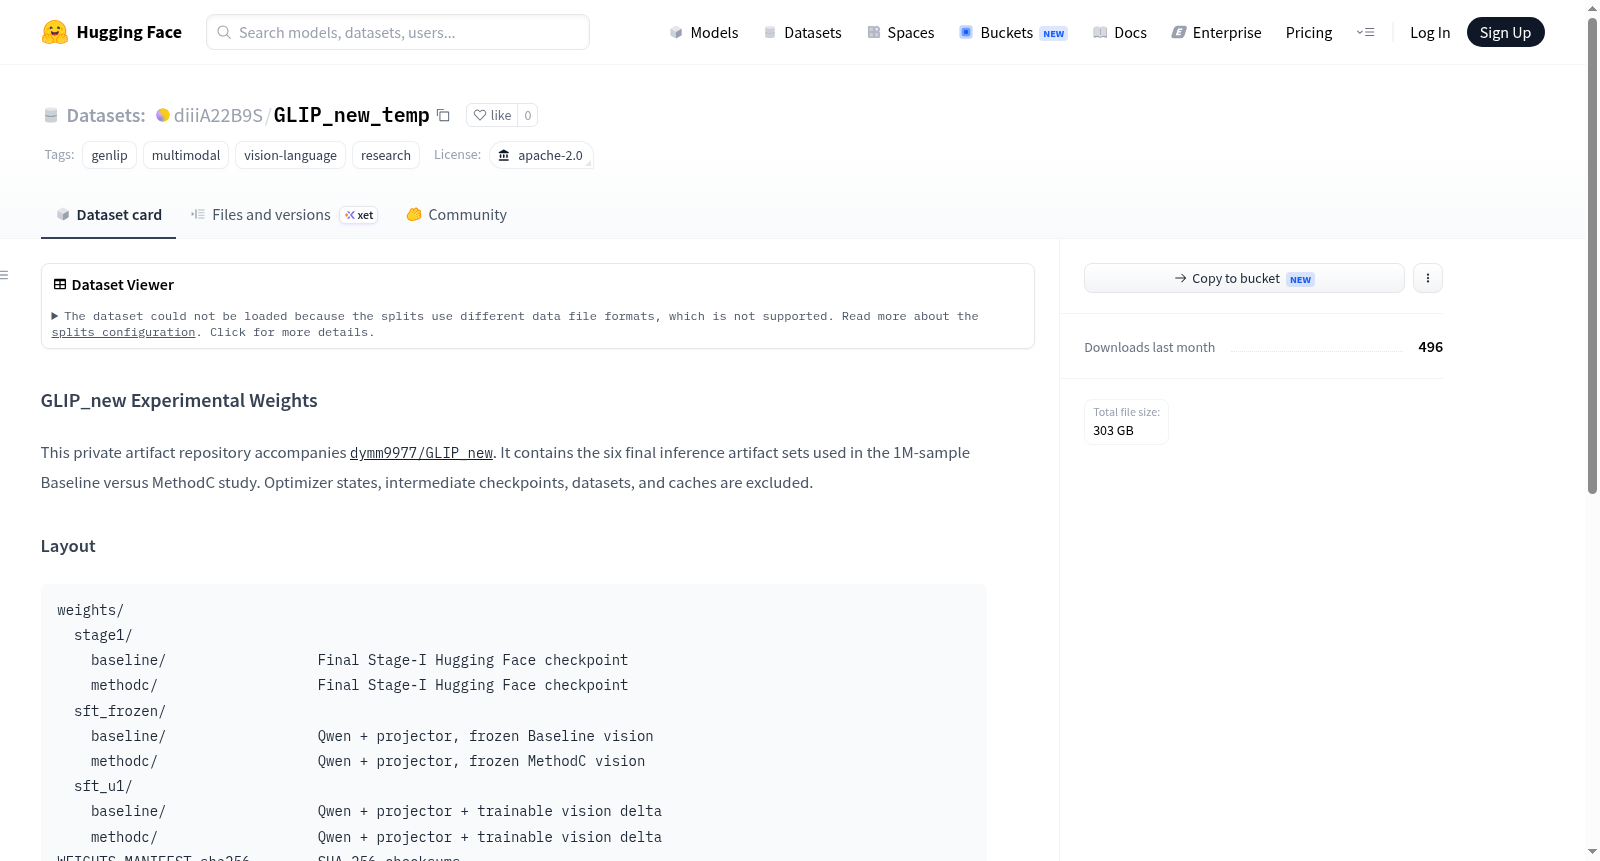This screenshot has width=1600, height=861.
Task: Go to Datasets in the top navigation
Action: tap(802, 32)
